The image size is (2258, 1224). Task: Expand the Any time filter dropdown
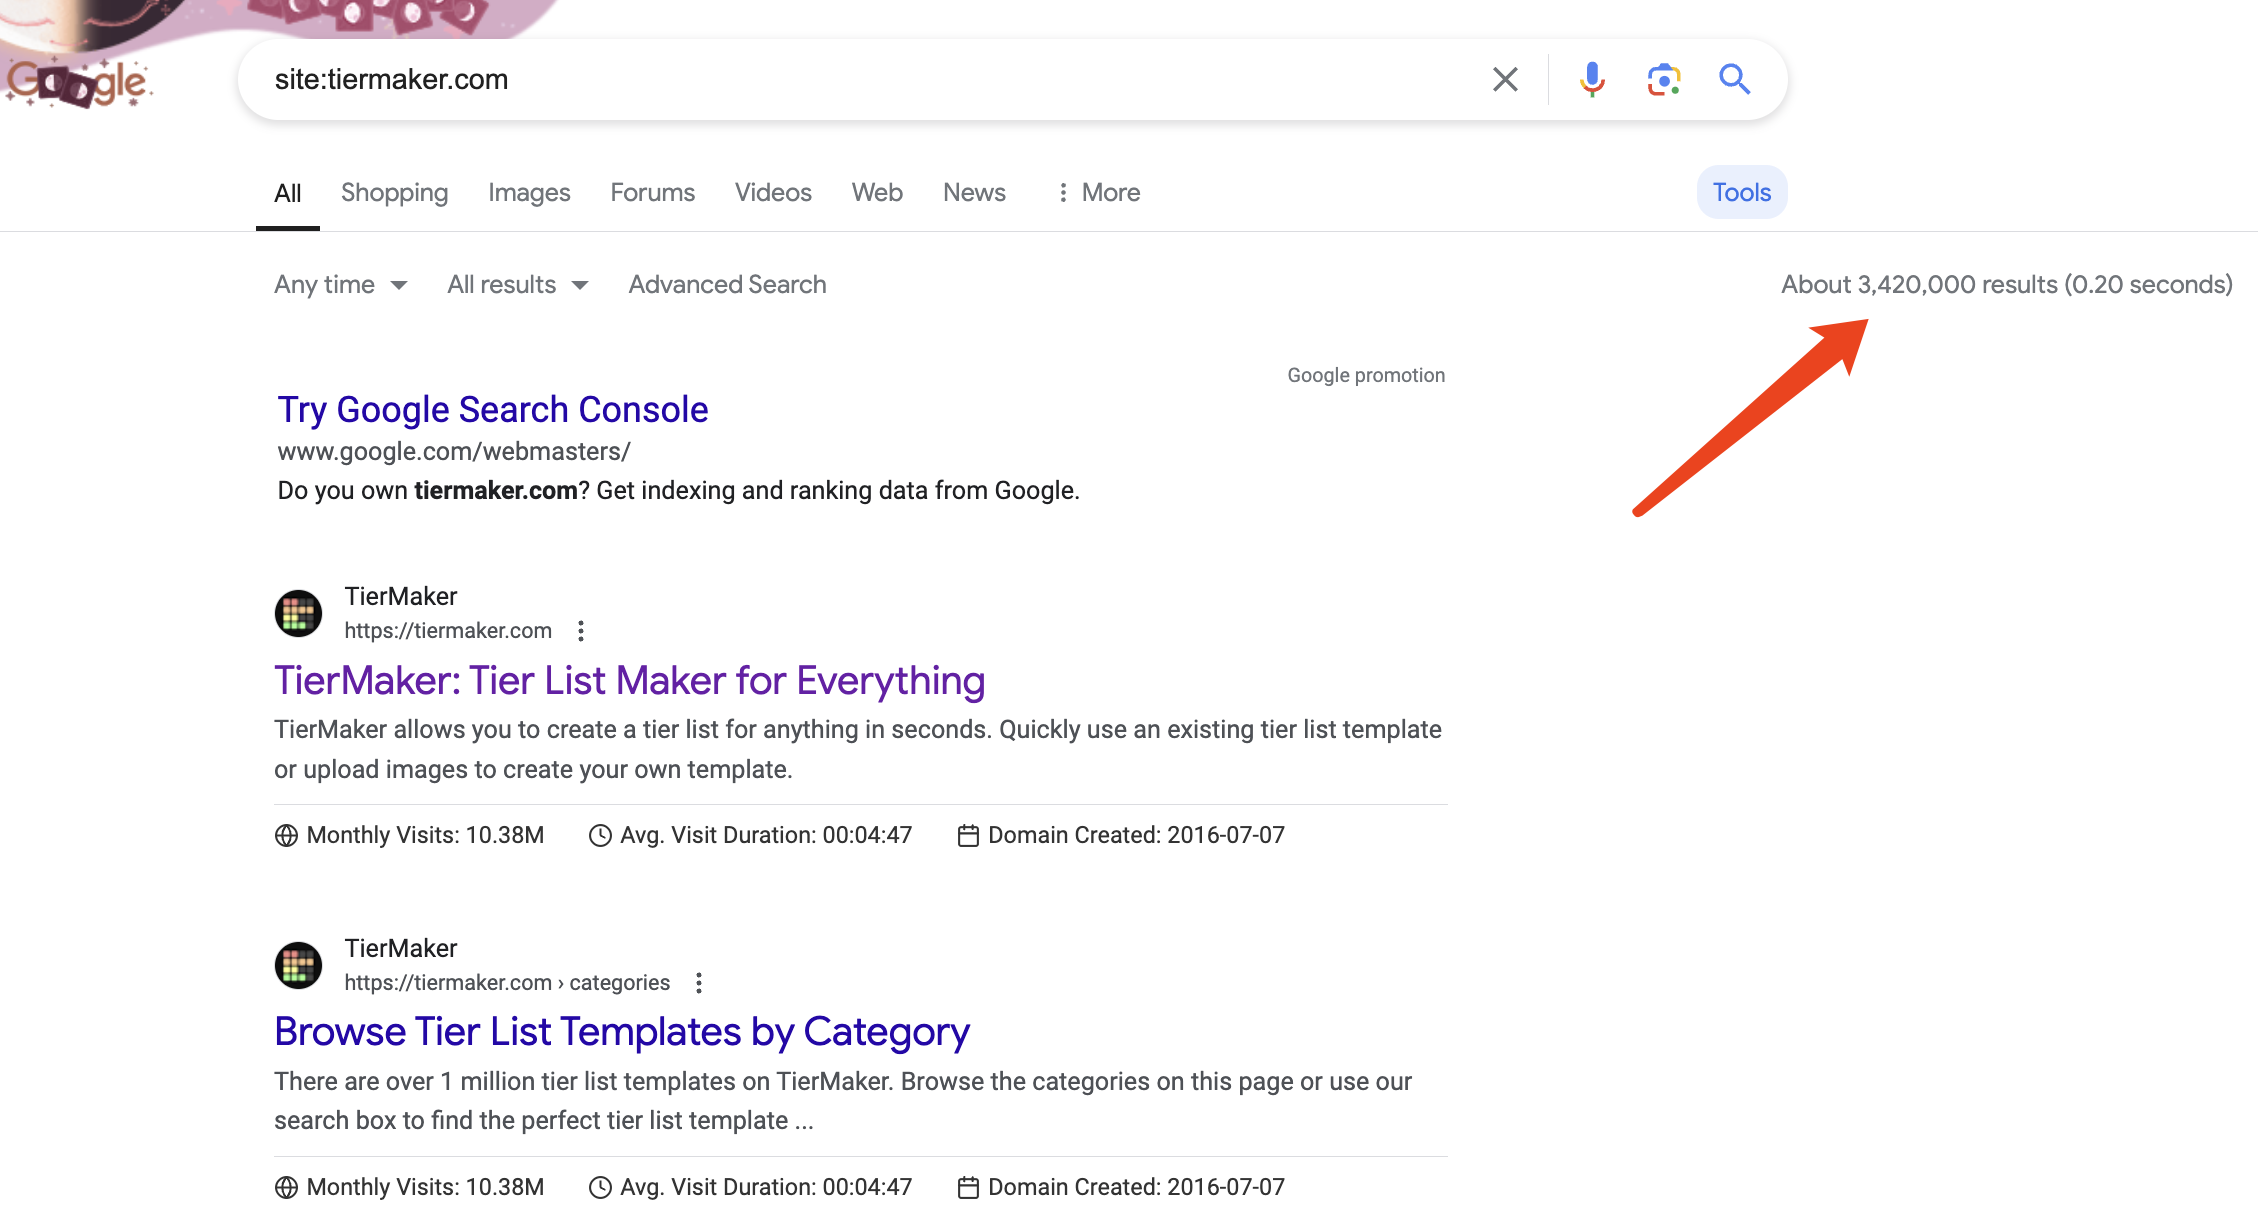[x=341, y=285]
